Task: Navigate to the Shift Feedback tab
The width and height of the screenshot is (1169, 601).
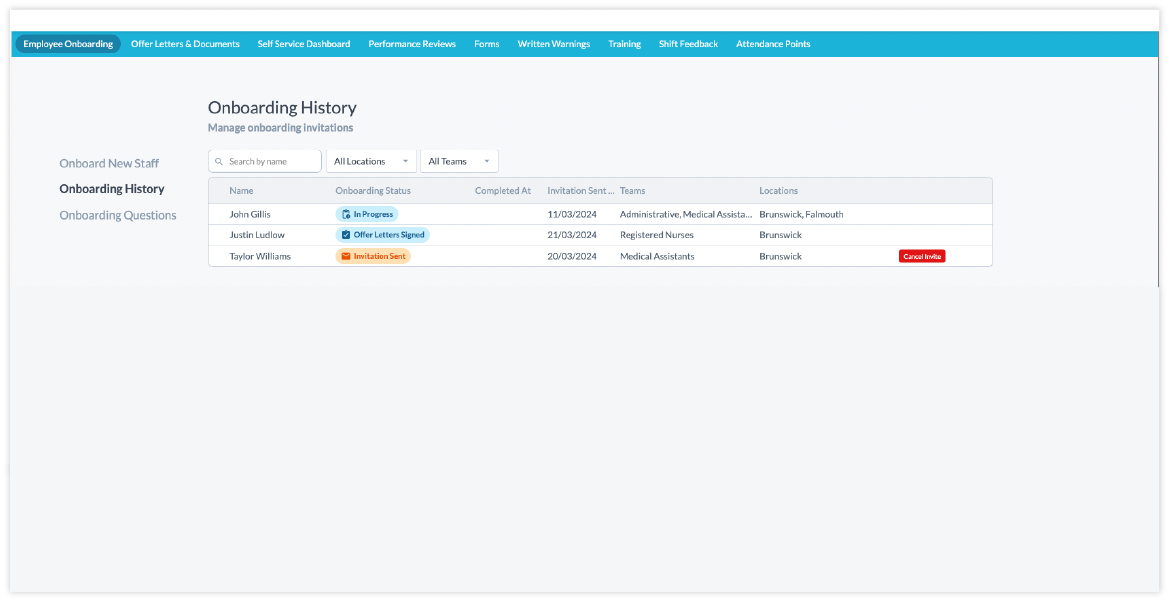Action: coord(688,44)
